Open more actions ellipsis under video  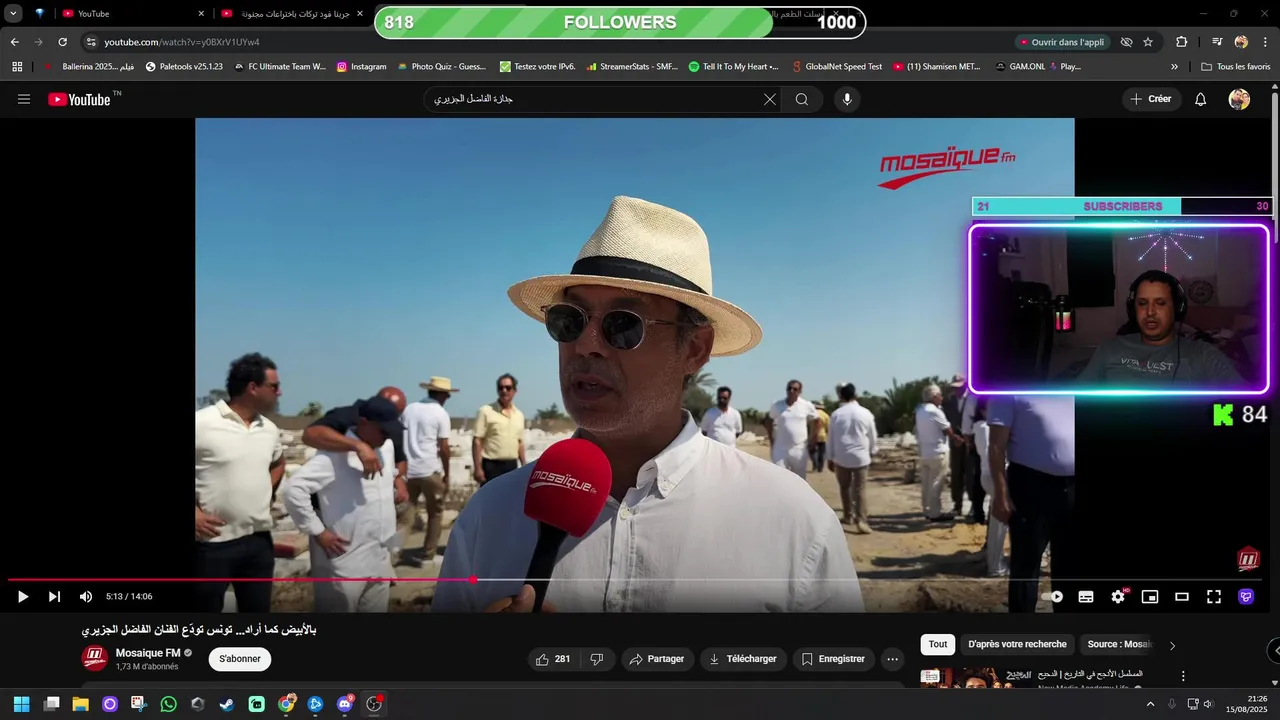[893, 659]
